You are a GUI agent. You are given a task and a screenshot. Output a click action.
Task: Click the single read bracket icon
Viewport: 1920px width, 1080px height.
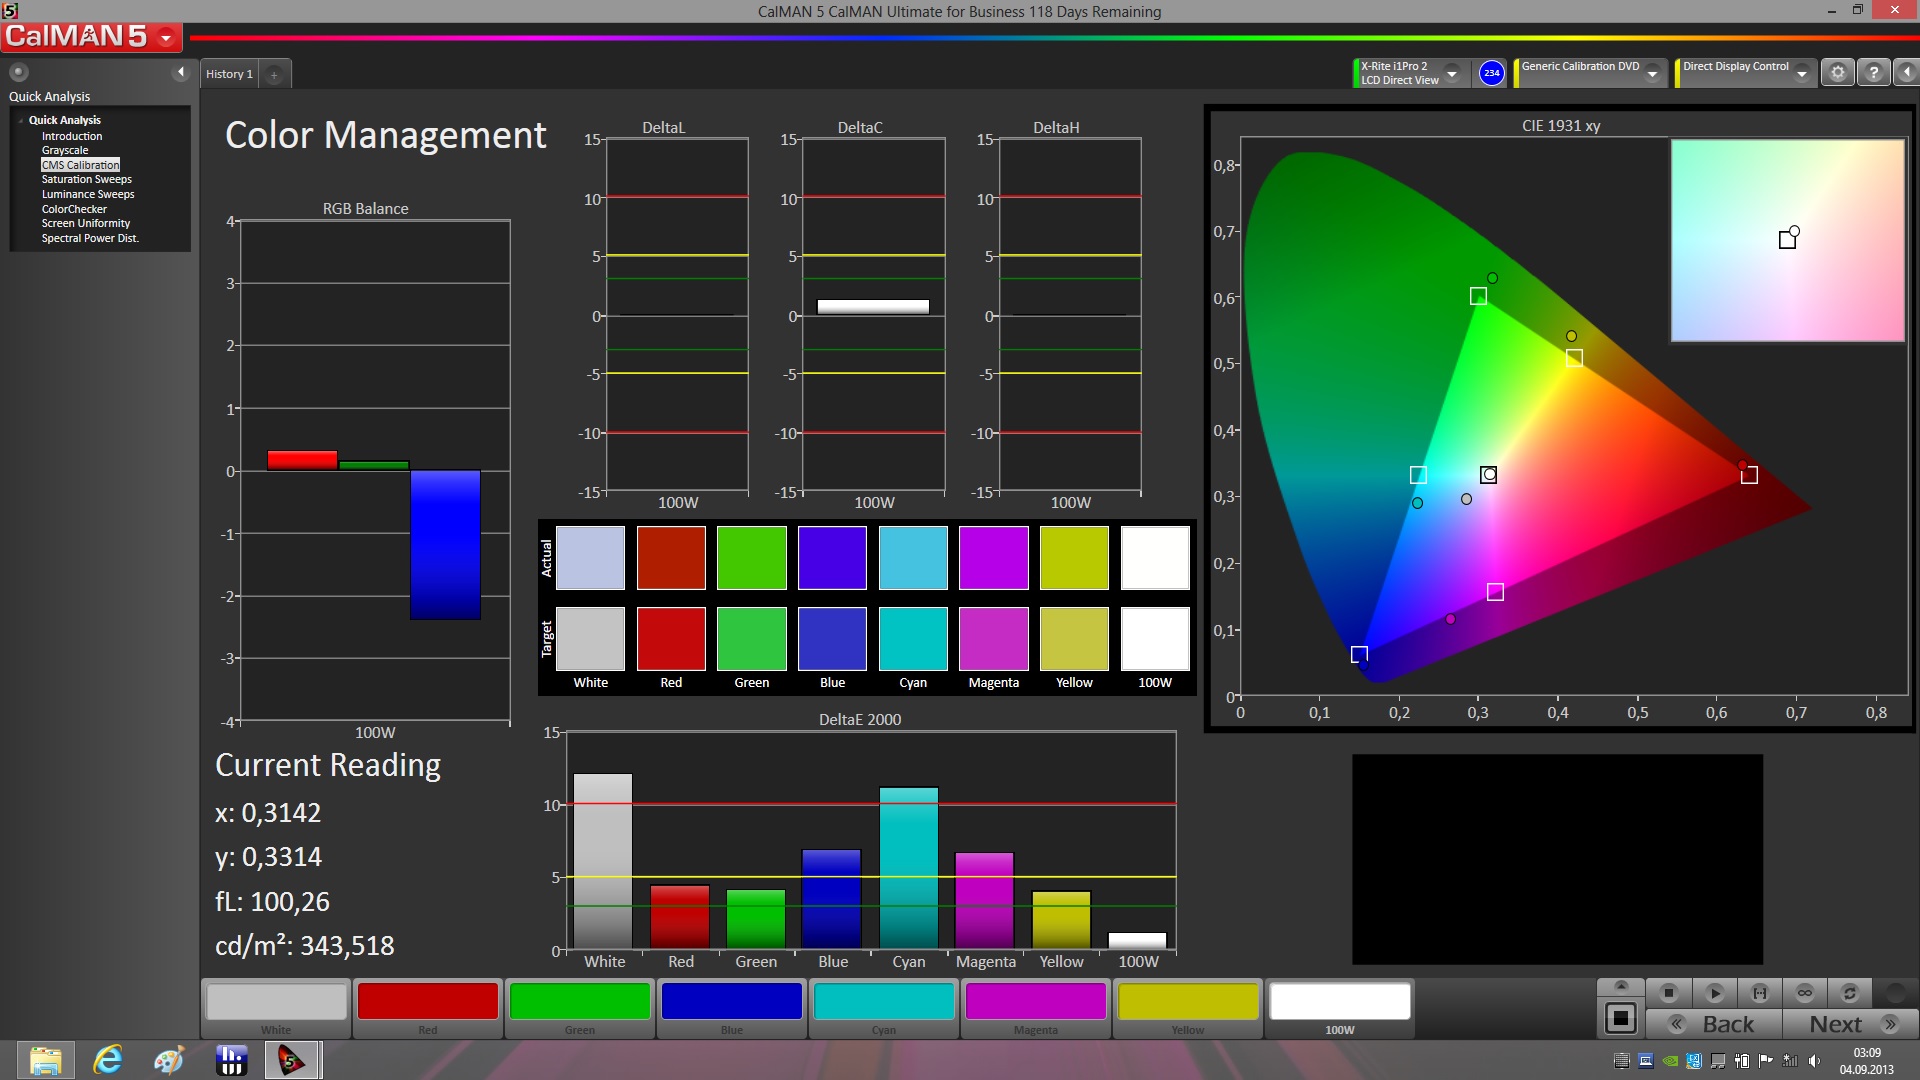[1759, 993]
